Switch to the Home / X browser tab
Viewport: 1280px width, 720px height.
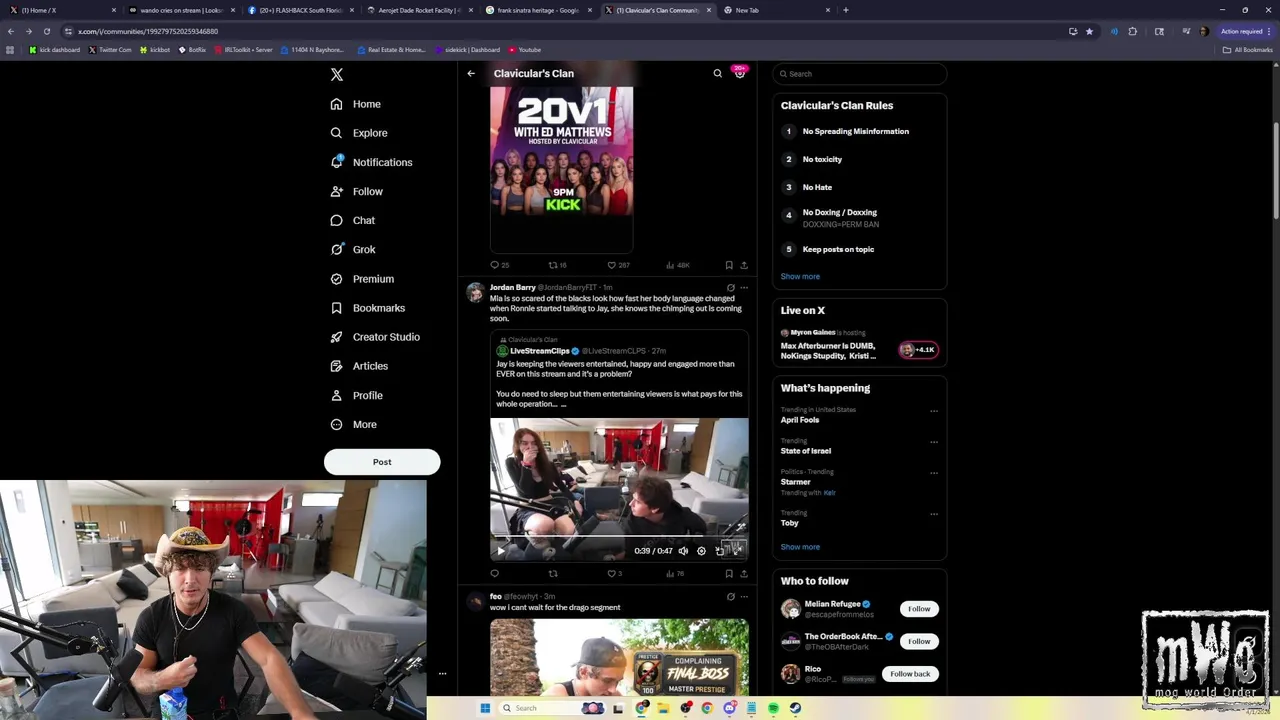click(x=60, y=10)
